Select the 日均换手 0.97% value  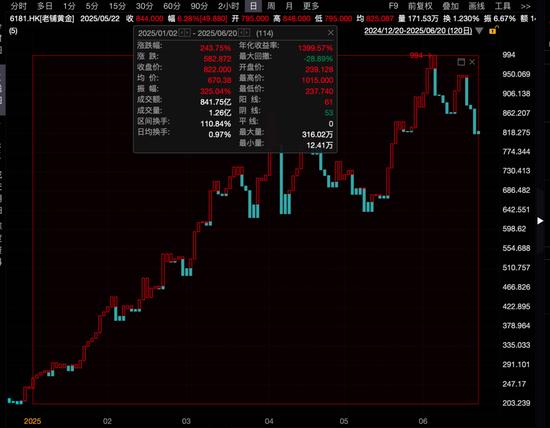coord(220,135)
